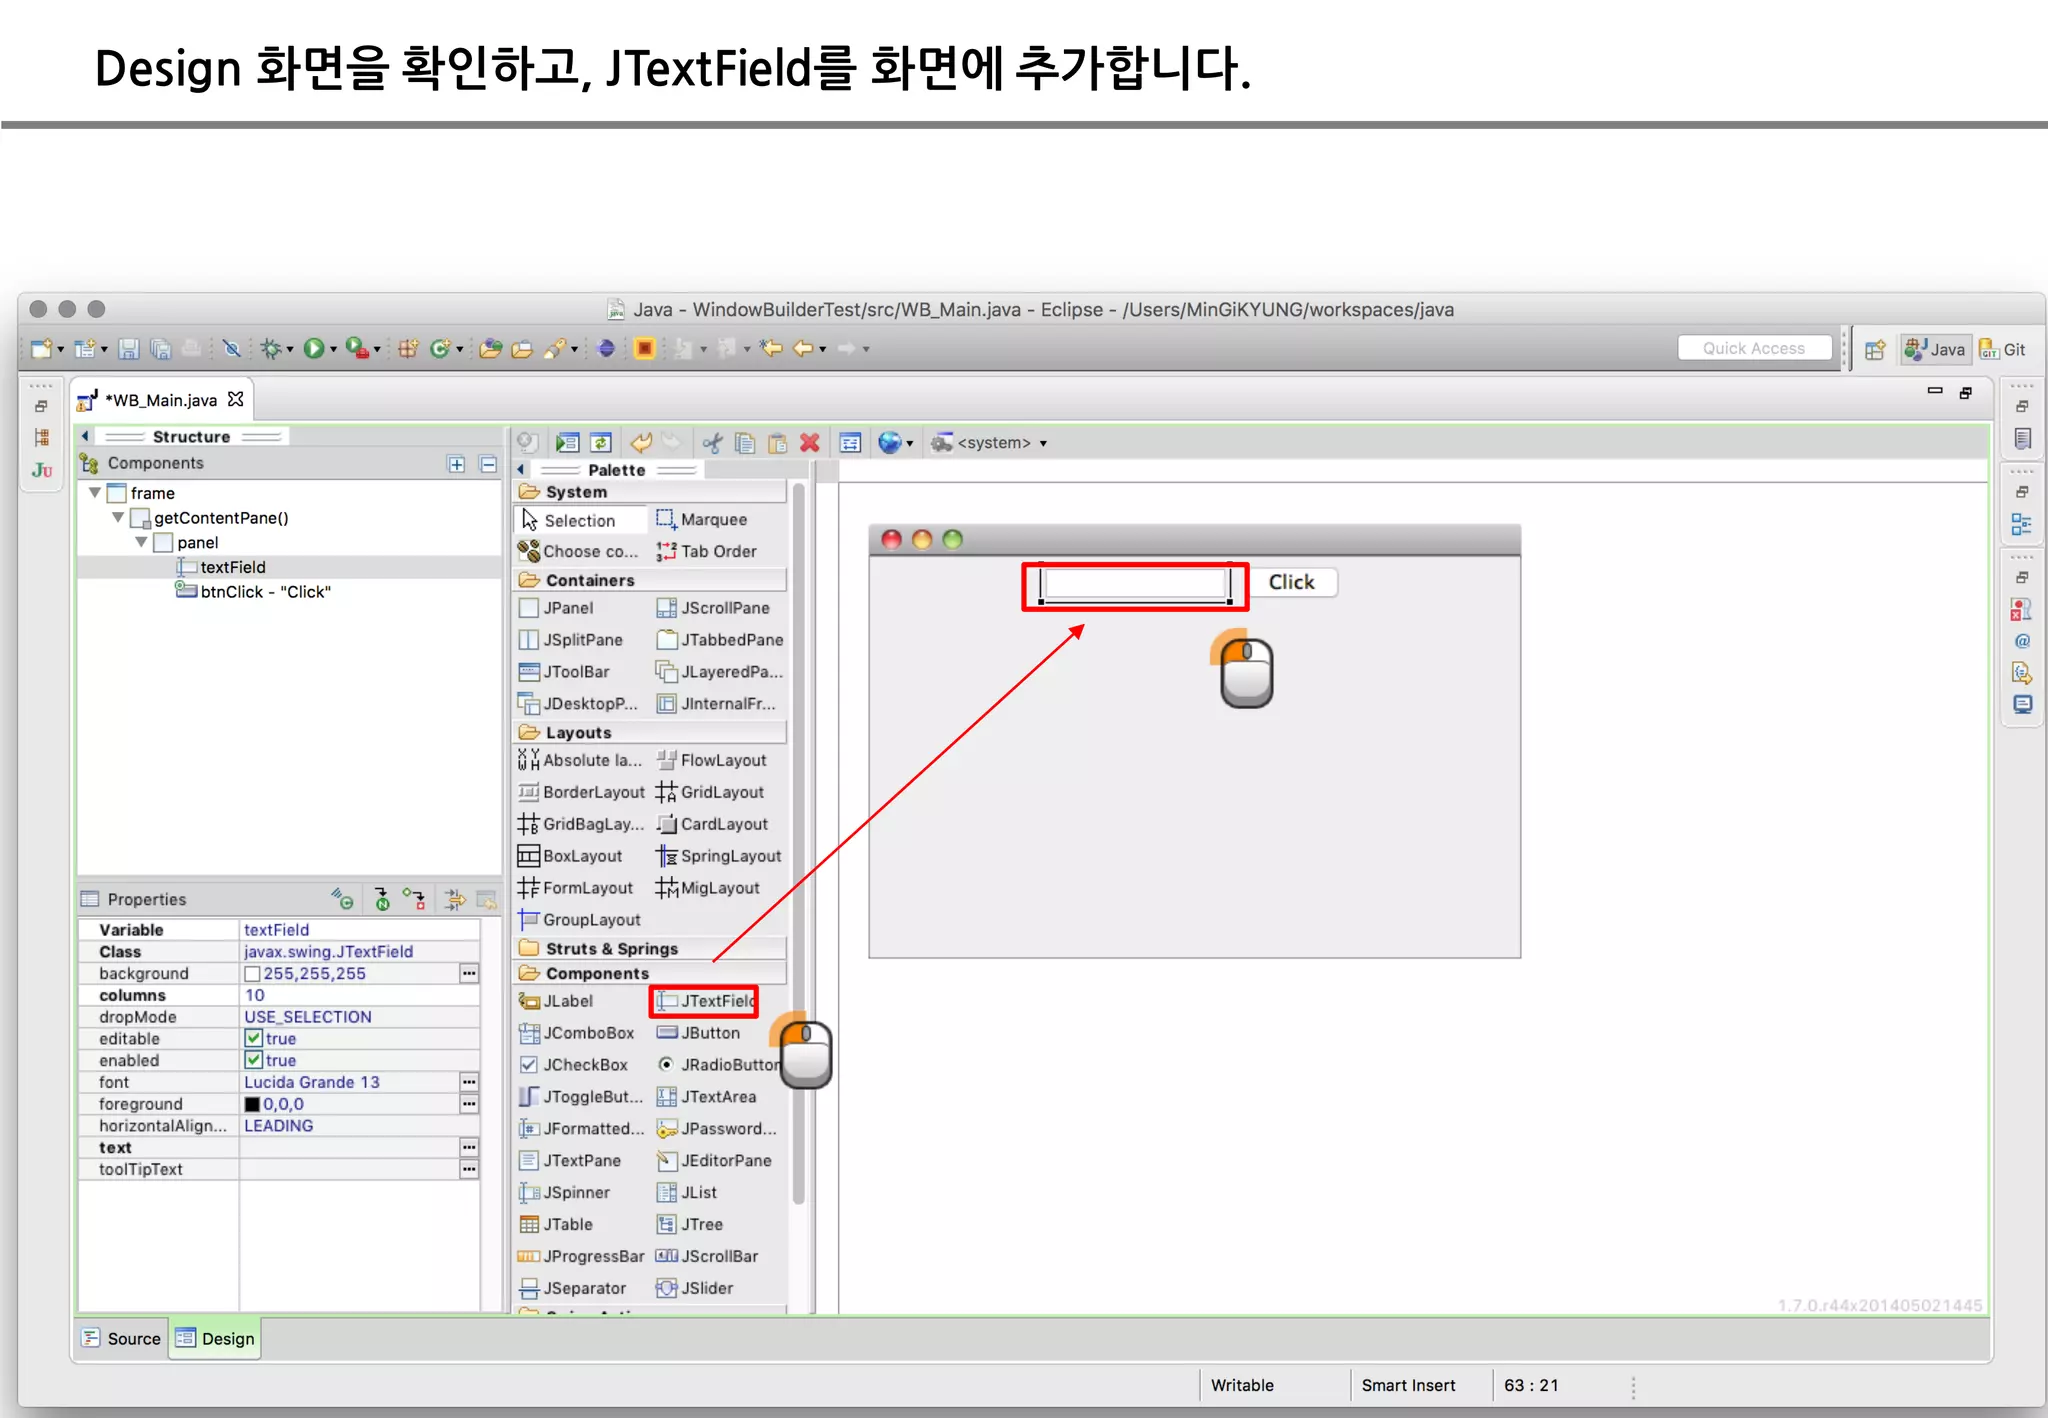
Task: Pick the JSplitPane container
Action: tap(571, 640)
